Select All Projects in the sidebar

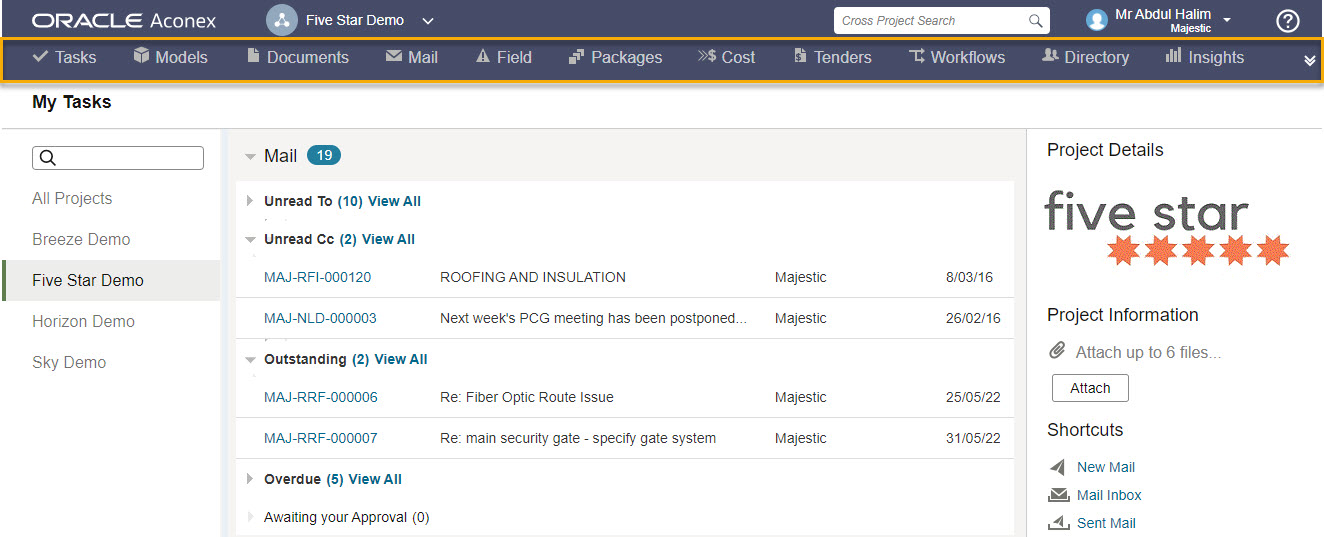point(72,198)
